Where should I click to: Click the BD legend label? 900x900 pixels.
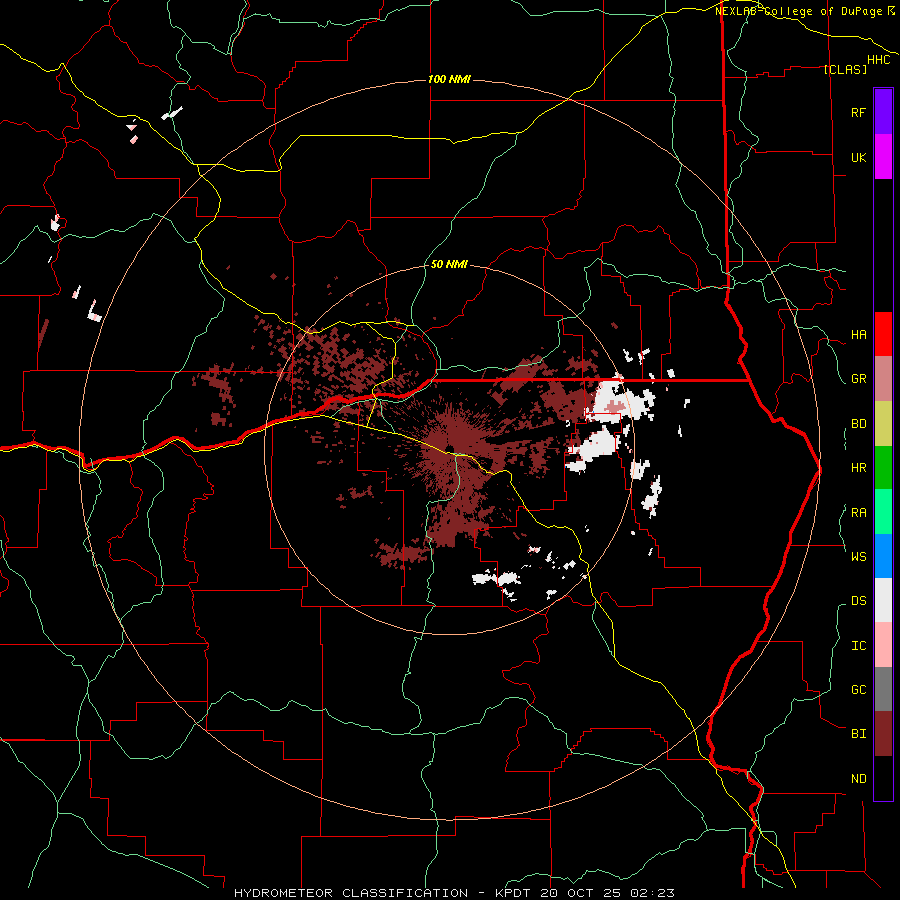[x=858, y=424]
